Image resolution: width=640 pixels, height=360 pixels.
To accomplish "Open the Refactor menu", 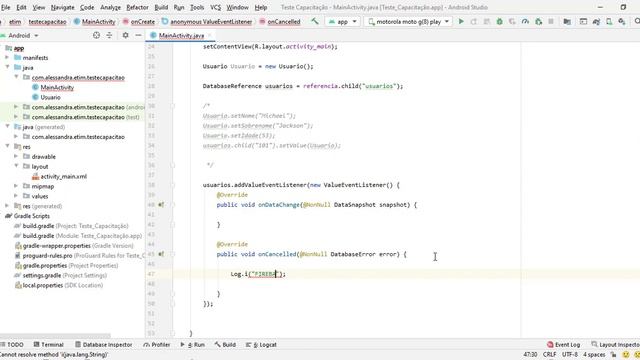I will 137,7.
